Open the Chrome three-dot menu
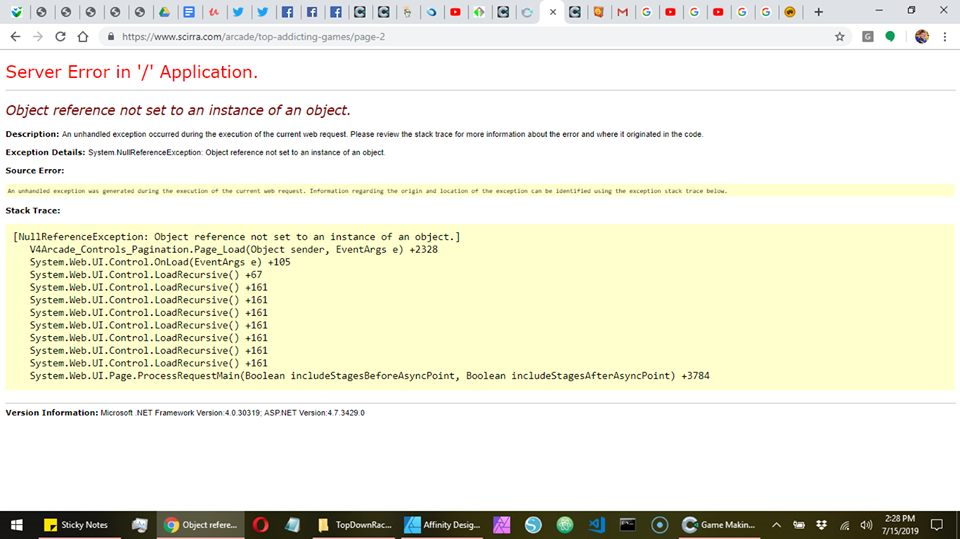Viewport: 960px width, 539px height. click(945, 36)
